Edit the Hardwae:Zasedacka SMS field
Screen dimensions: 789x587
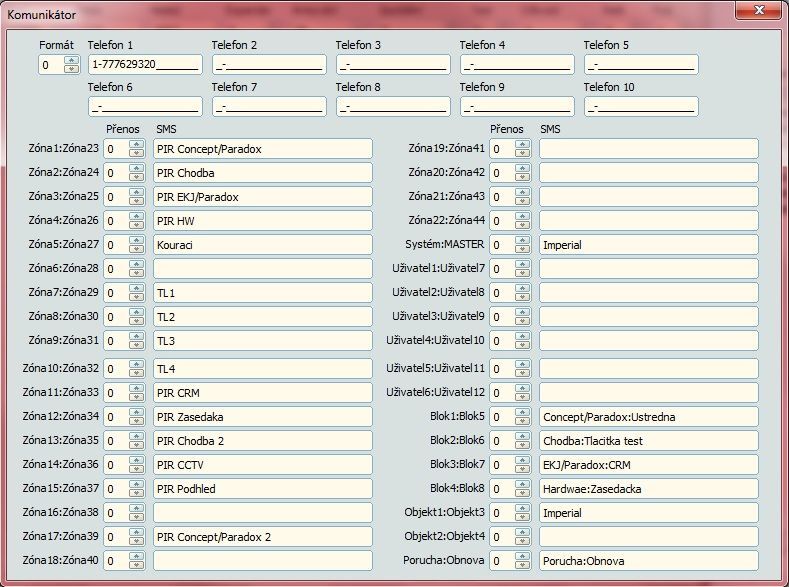tap(648, 489)
